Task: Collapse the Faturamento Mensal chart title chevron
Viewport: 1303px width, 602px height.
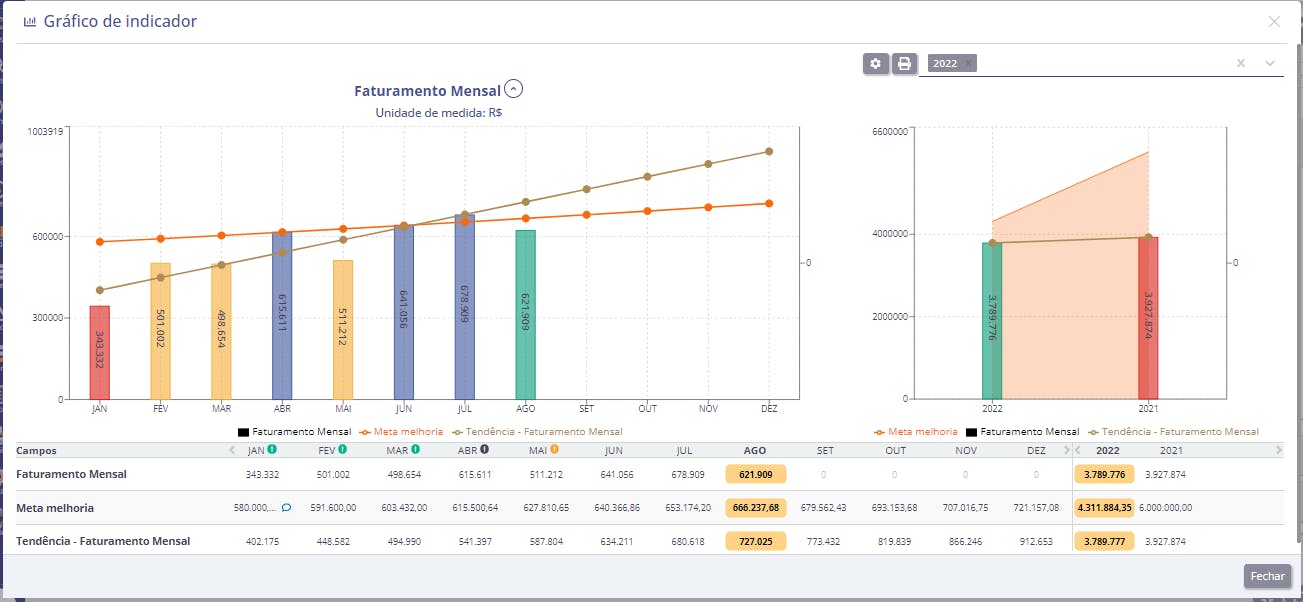Action: click(x=514, y=90)
